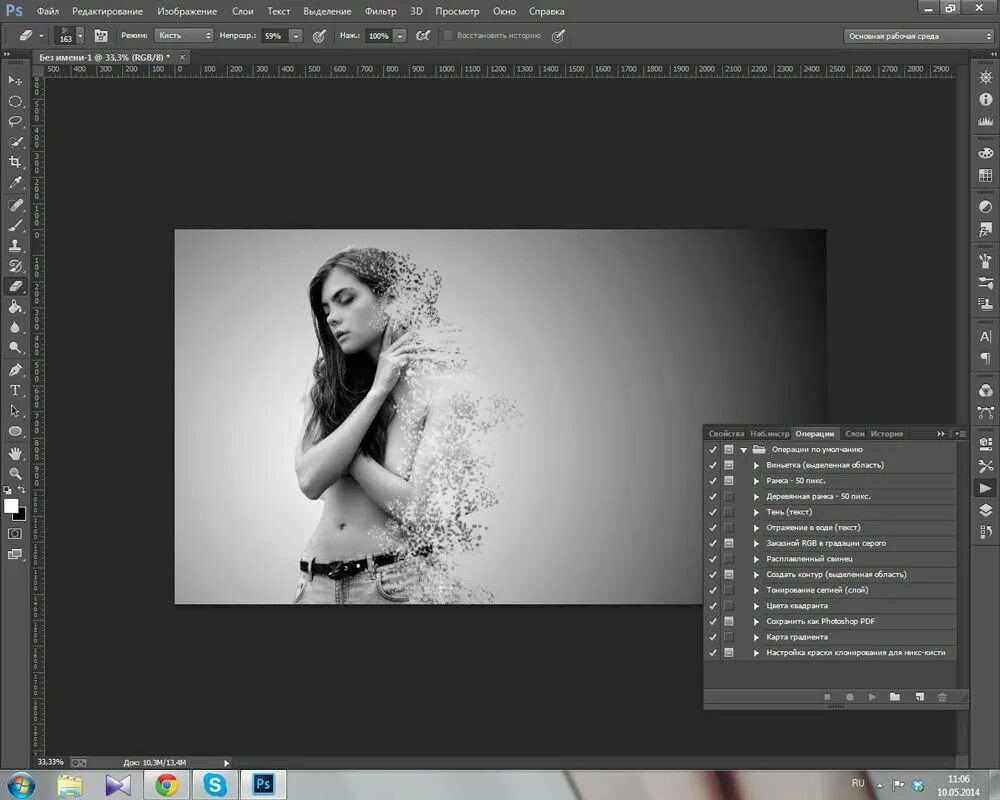1000x800 pixels.
Task: Click the stop recording button in Actions
Action: (827, 697)
